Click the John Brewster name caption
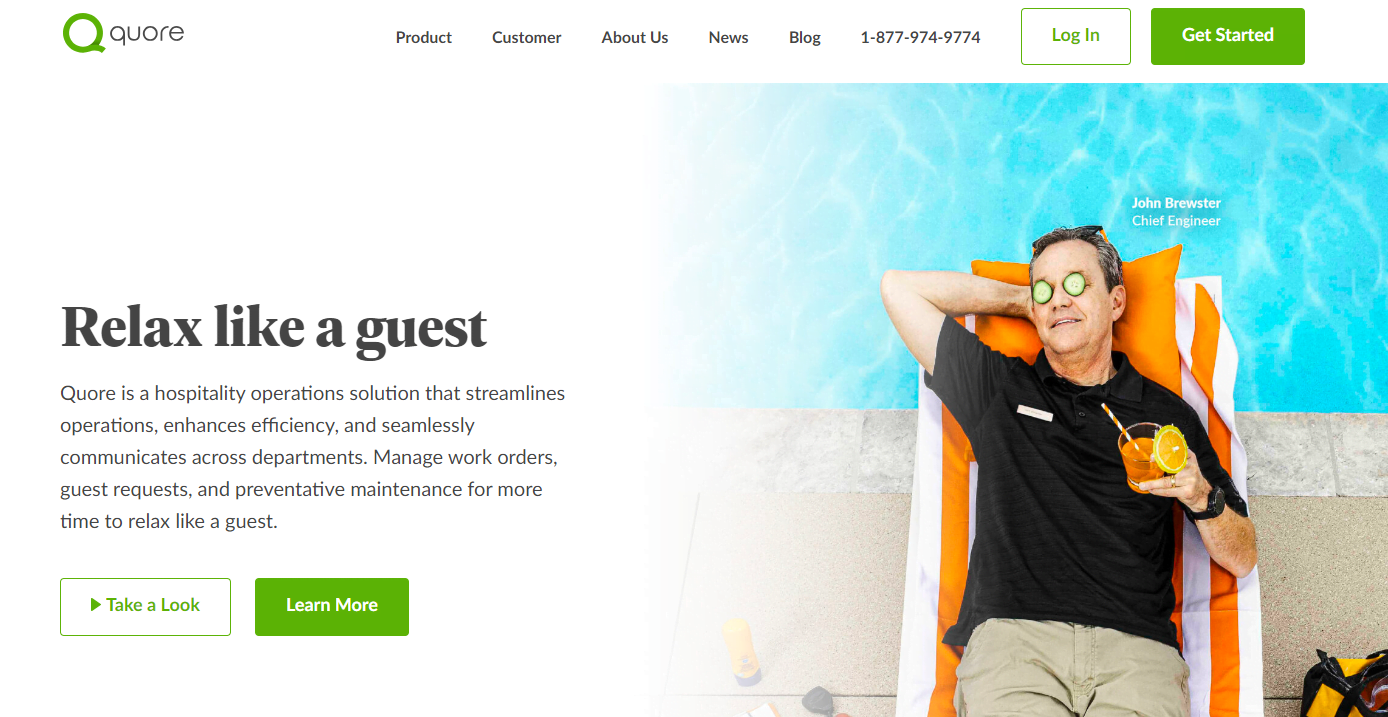Viewport: 1388px width, 717px height. [x=1176, y=203]
